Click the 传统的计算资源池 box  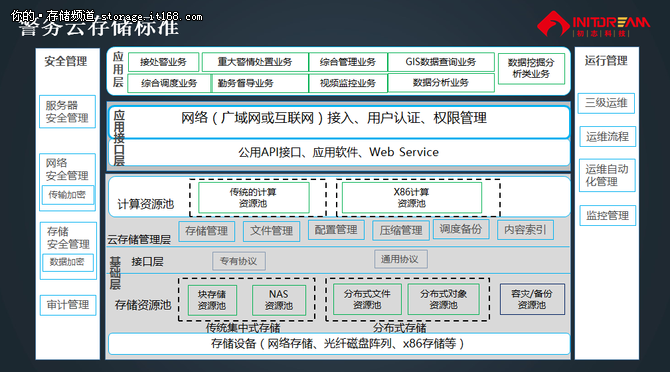click(253, 197)
